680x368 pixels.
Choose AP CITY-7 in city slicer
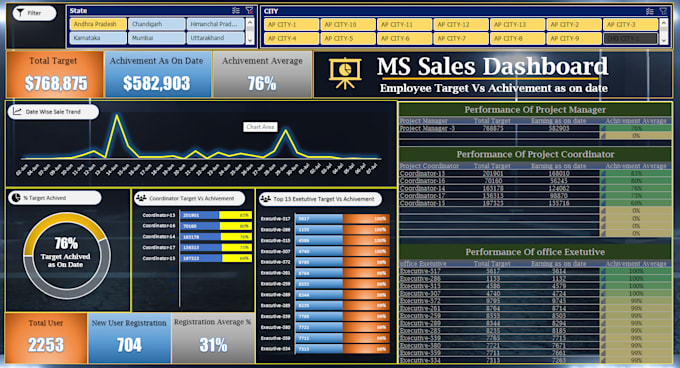coord(461,39)
